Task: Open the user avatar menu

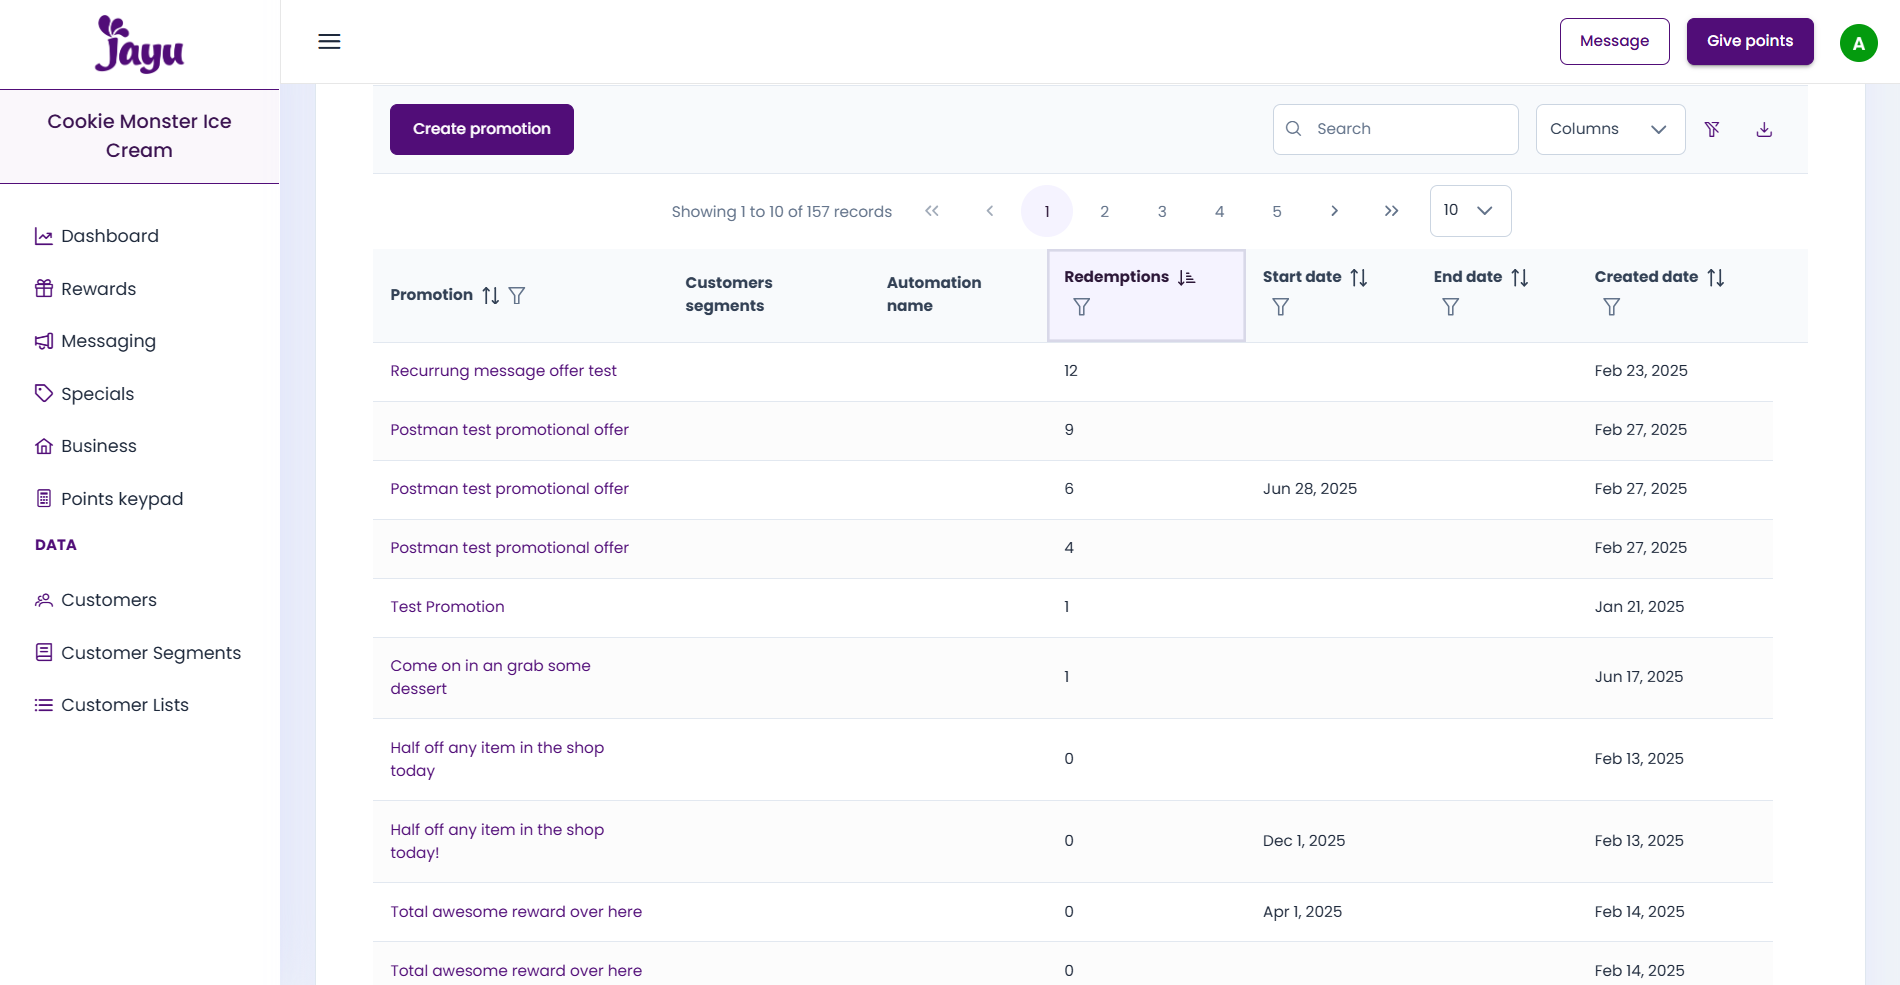Action: click(x=1858, y=42)
